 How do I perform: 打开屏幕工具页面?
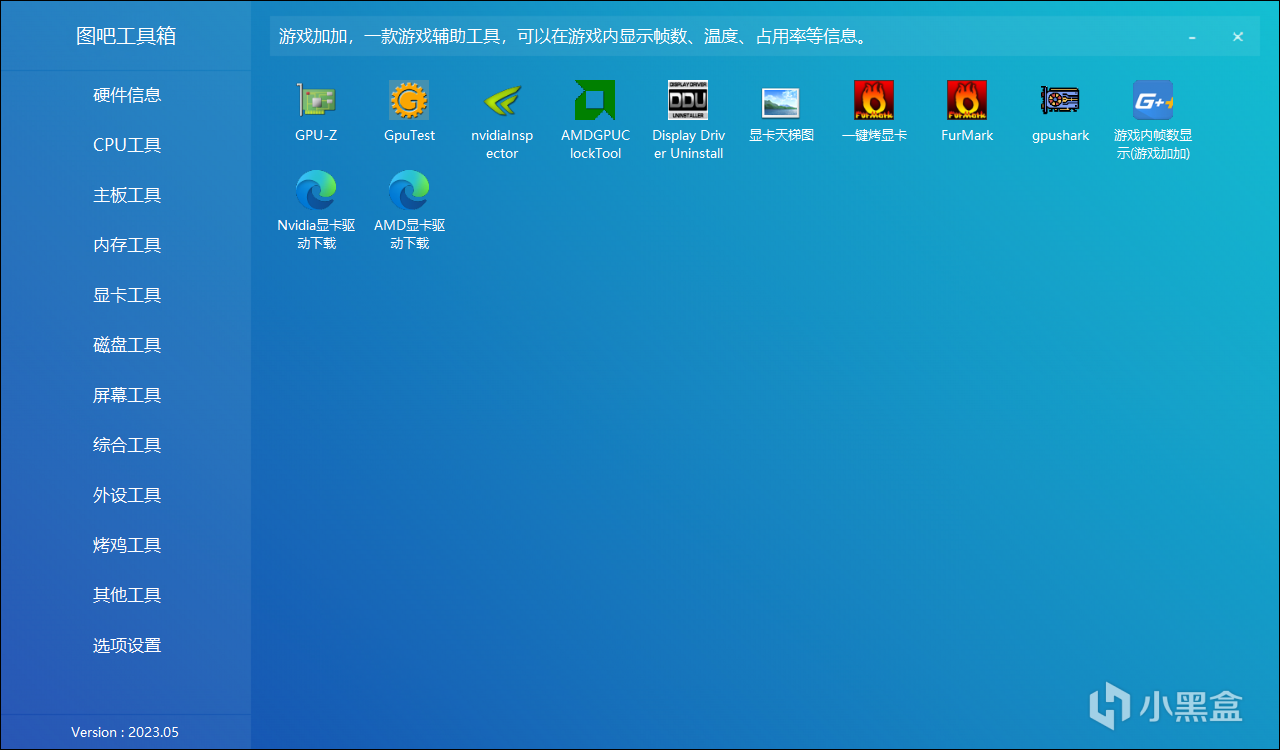(x=126, y=394)
